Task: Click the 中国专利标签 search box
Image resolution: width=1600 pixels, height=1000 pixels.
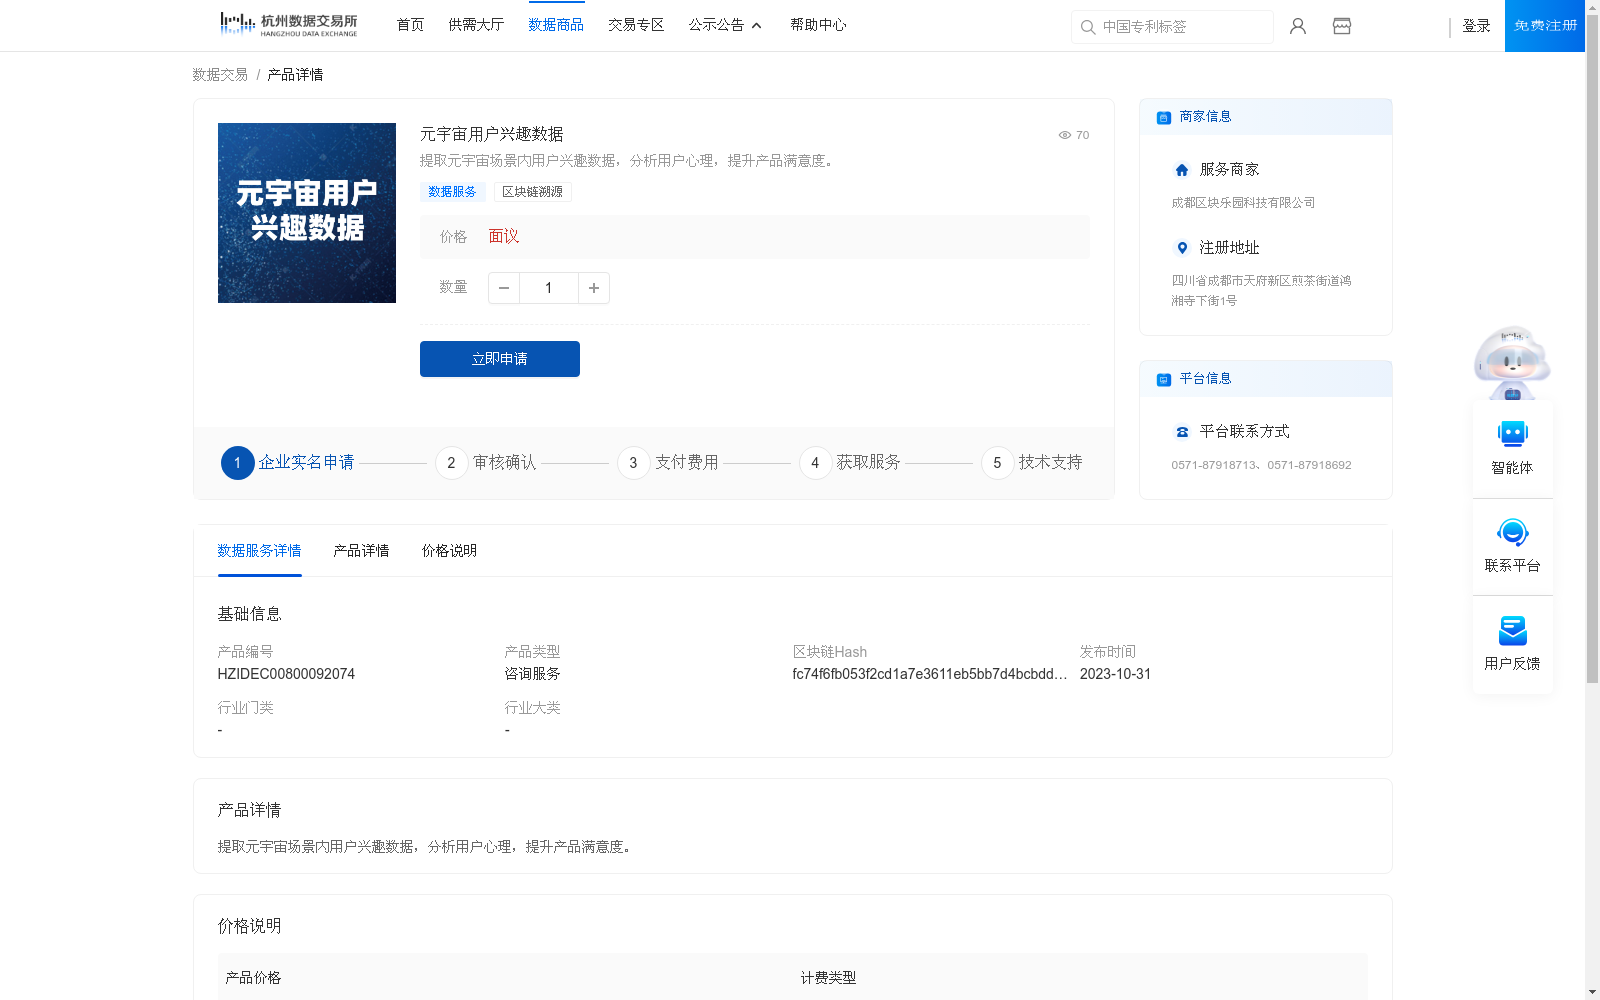Action: point(1172,27)
